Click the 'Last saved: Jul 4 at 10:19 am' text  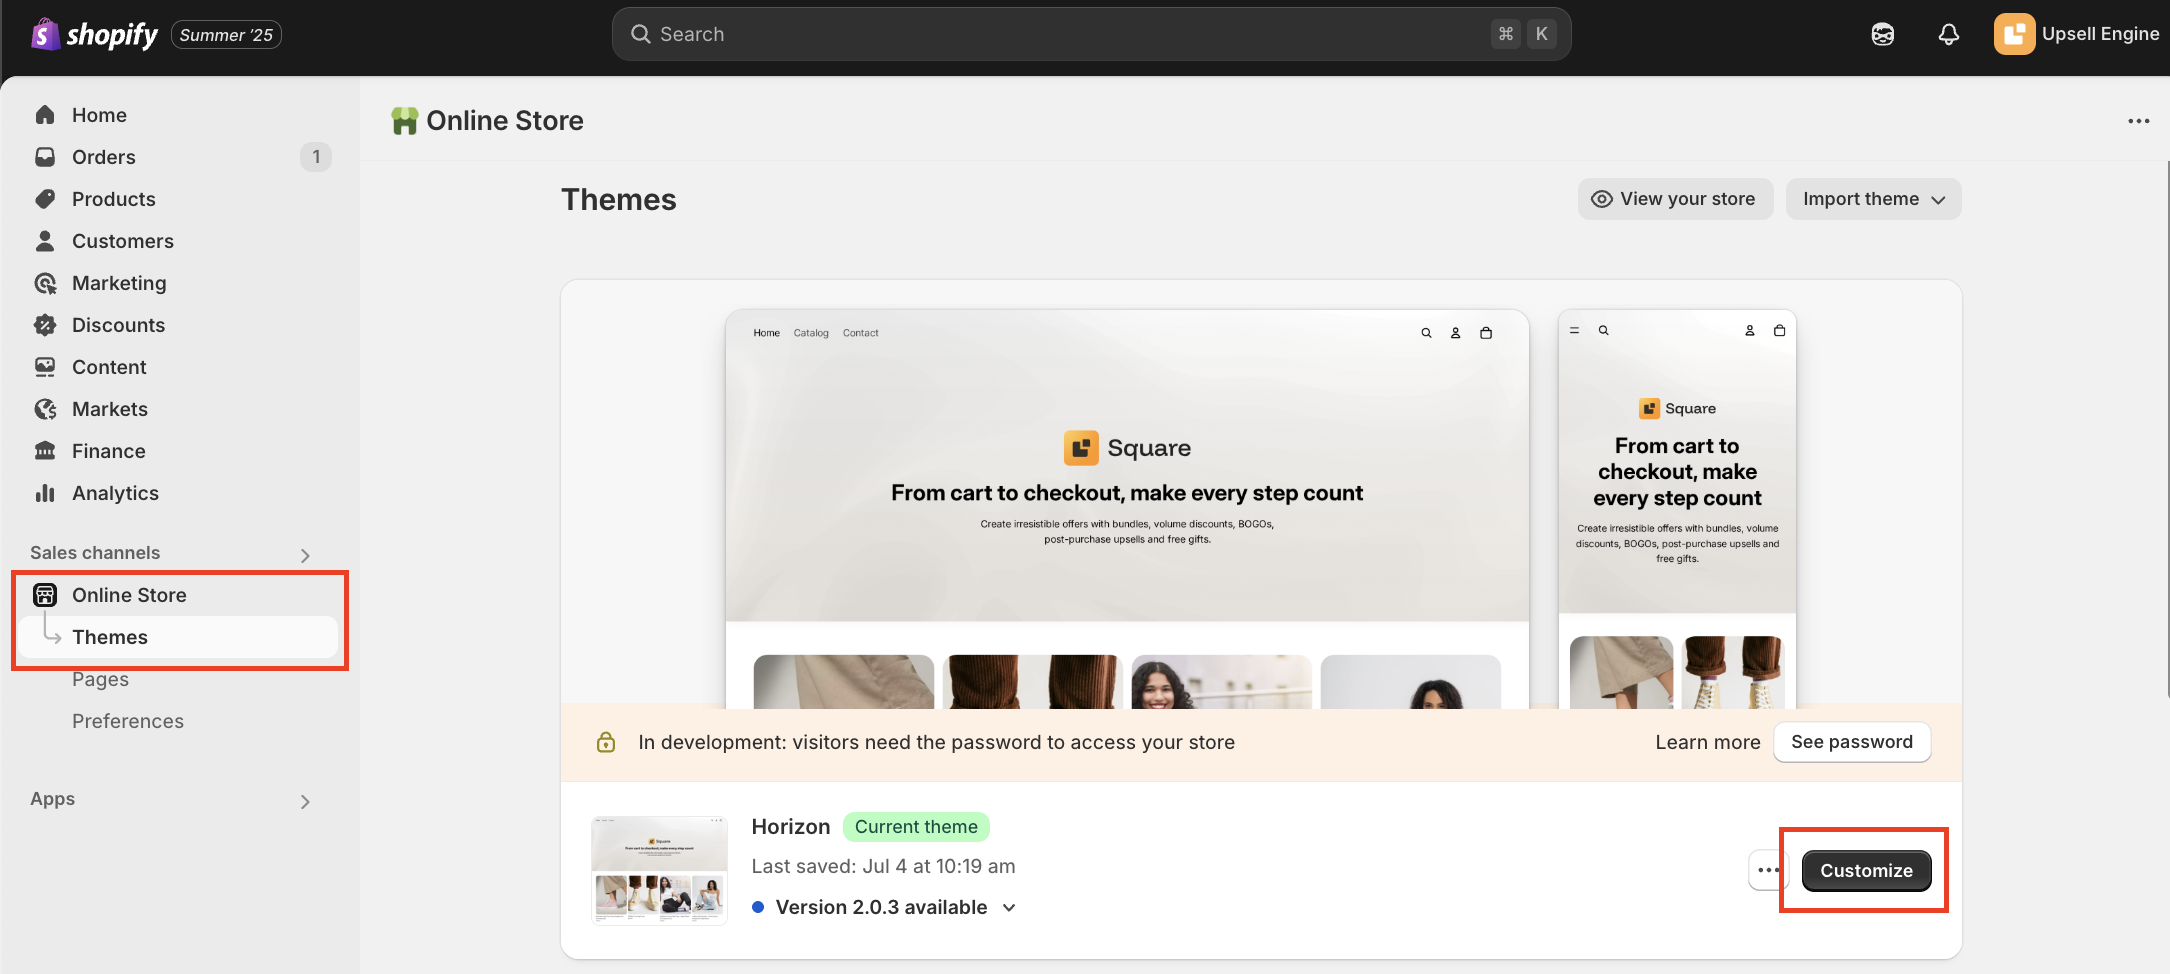883,866
